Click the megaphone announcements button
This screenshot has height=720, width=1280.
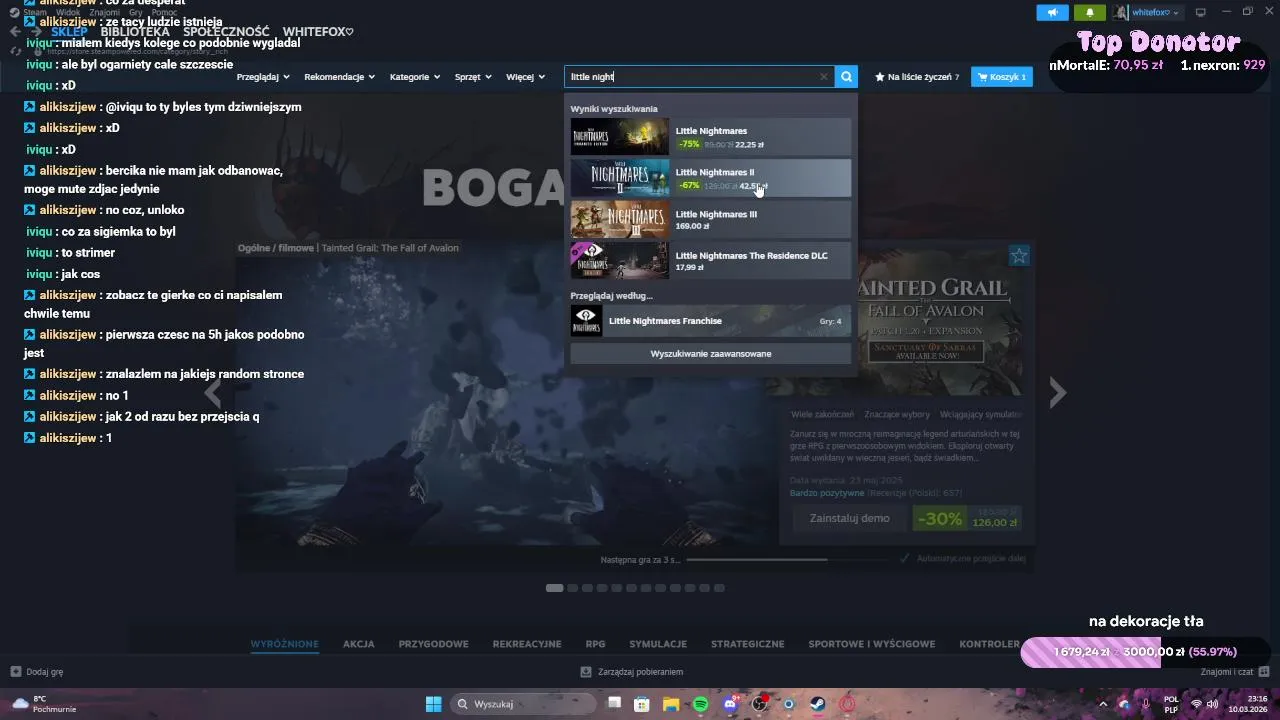(1052, 12)
